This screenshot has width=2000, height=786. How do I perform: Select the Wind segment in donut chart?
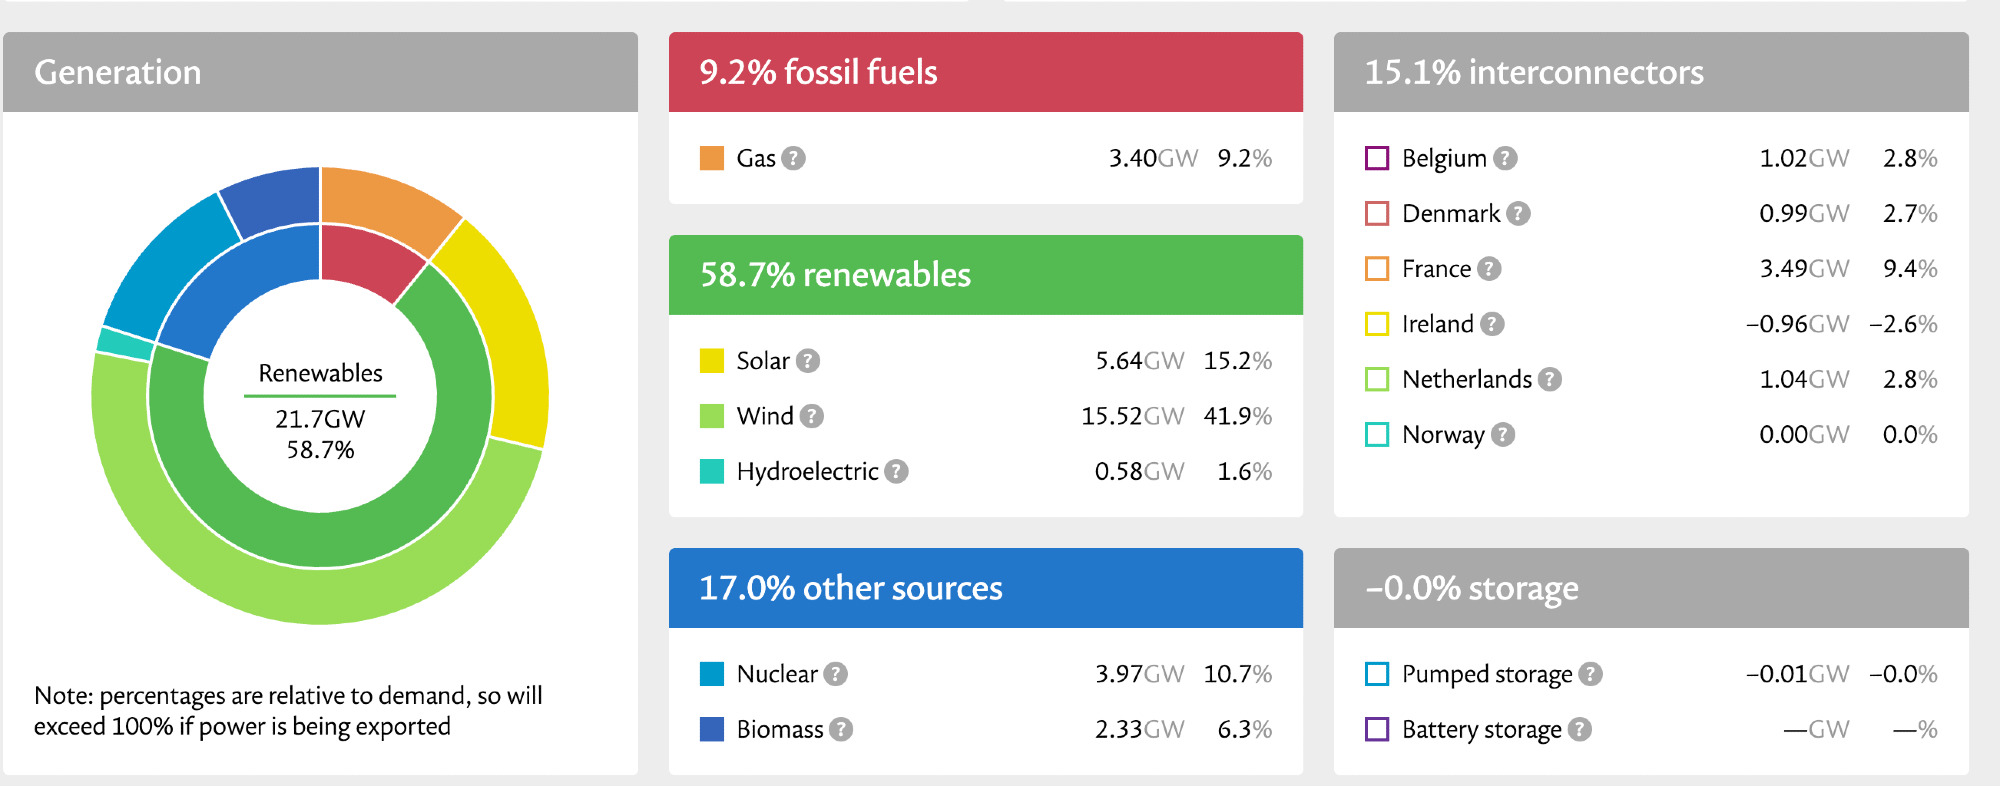click(320, 595)
